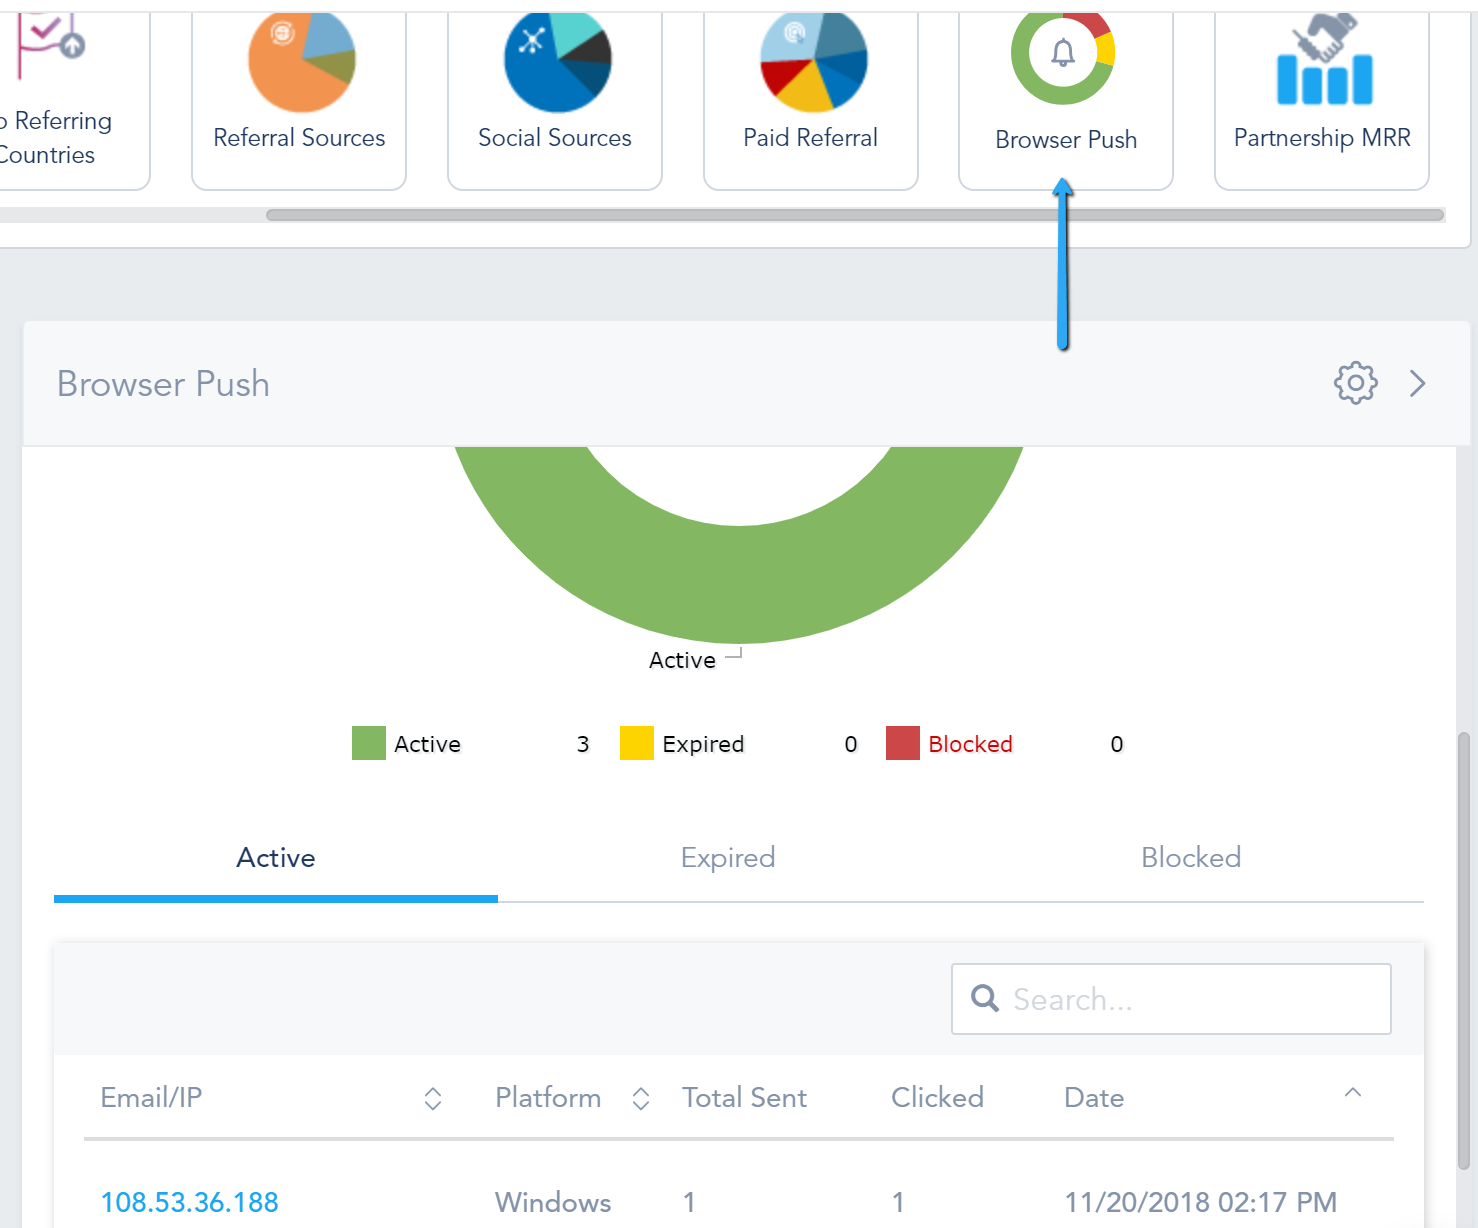Click the Expired legend label
This screenshot has width=1478, height=1228.
(x=703, y=744)
